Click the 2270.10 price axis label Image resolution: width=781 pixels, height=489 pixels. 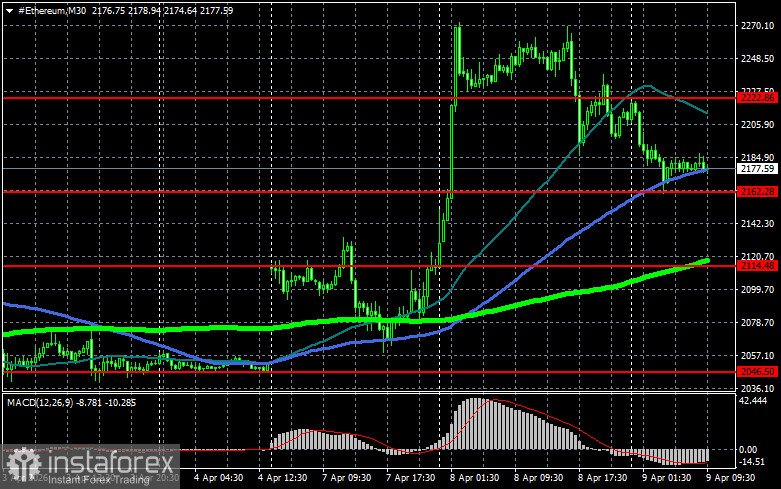click(757, 26)
